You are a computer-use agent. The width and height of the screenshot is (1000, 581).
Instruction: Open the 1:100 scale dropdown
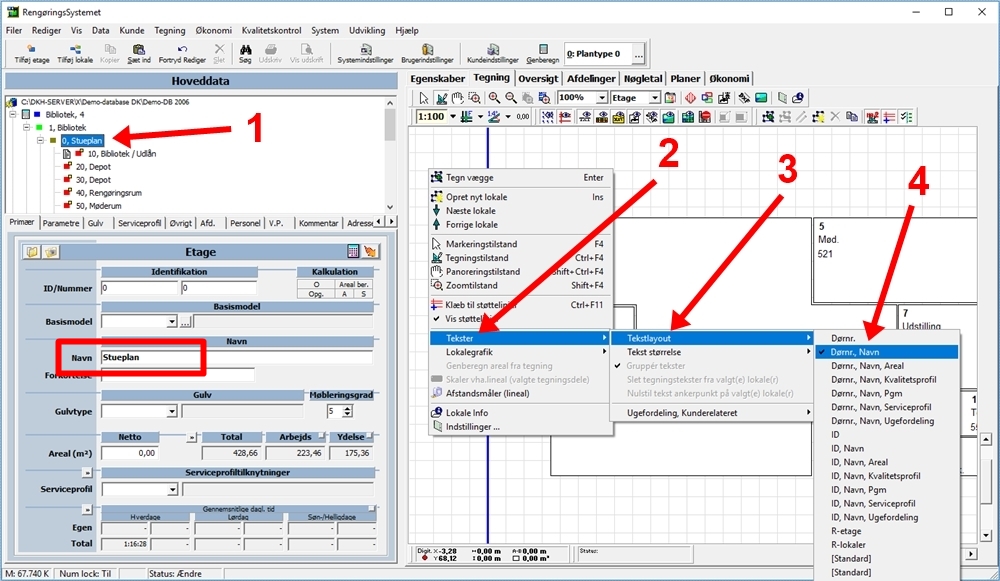click(453, 117)
